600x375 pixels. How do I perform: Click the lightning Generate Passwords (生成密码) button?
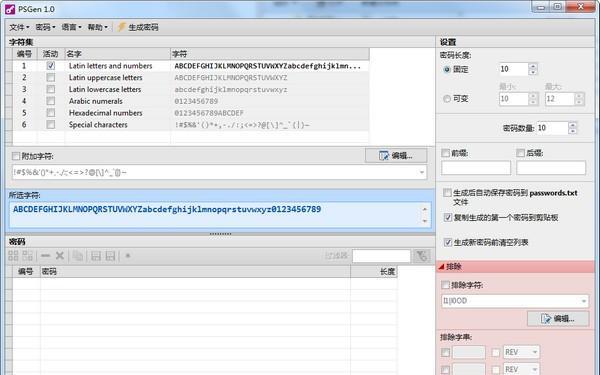pos(138,27)
